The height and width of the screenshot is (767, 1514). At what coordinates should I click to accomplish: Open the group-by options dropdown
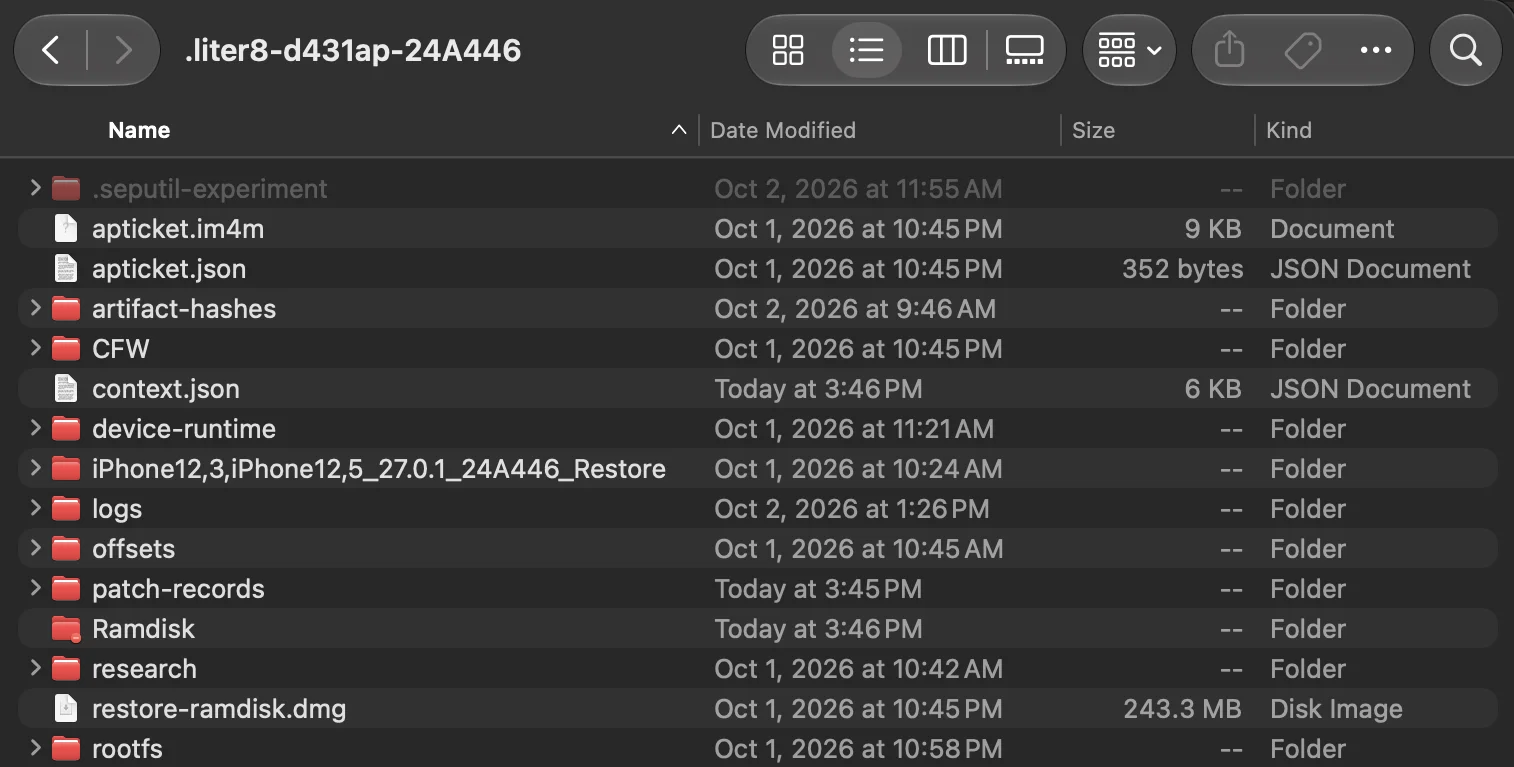point(1129,50)
